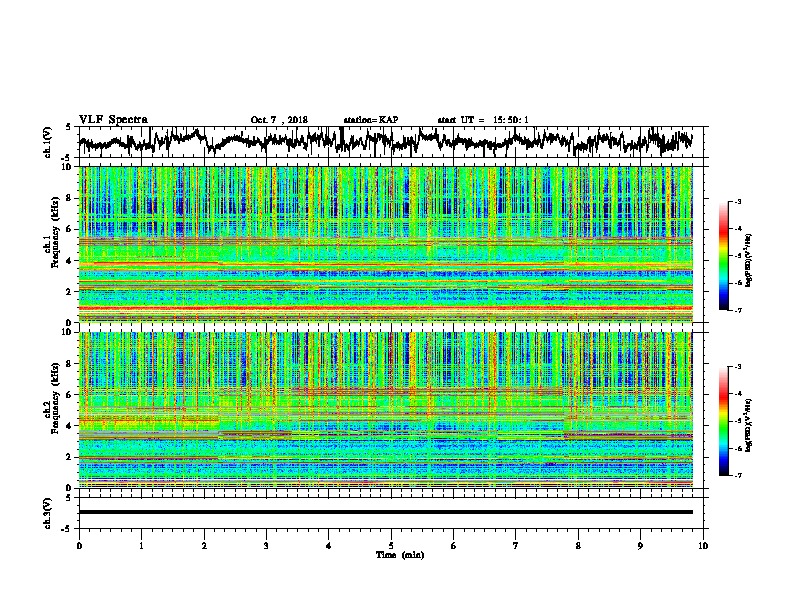
Task: Click the ch.1 colorbar "log(PSD)" label
Action: 749,261
